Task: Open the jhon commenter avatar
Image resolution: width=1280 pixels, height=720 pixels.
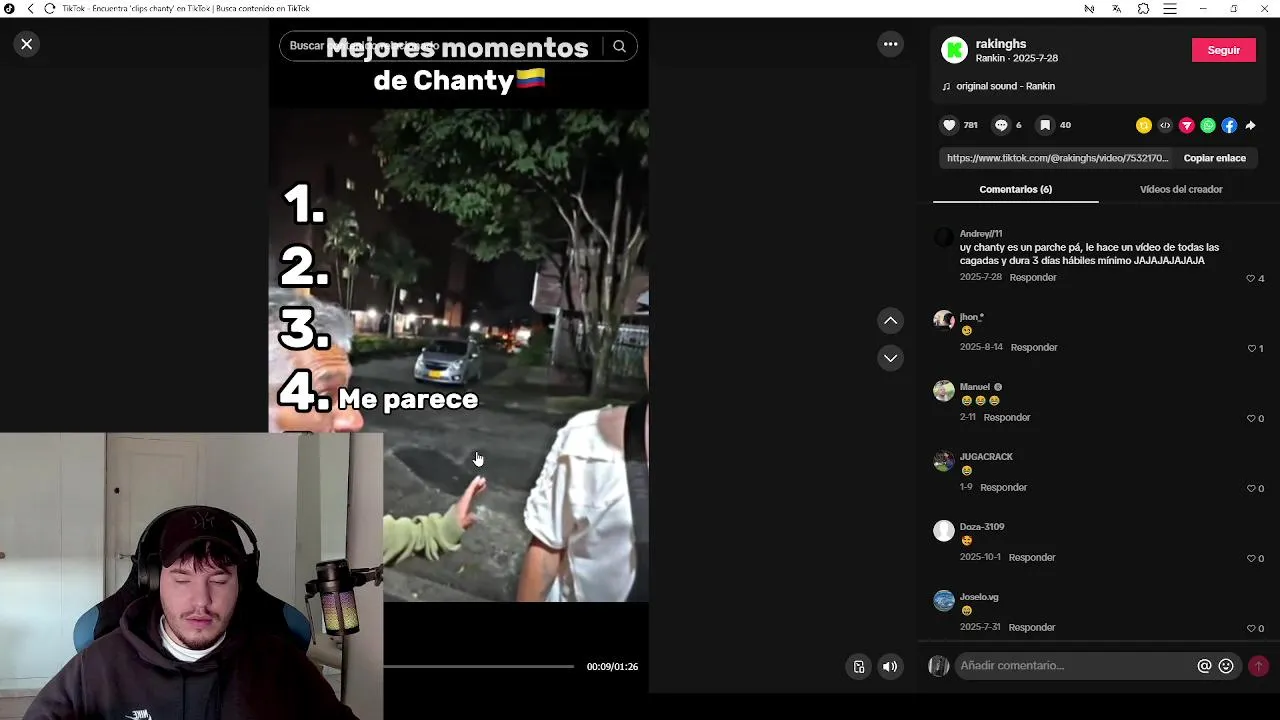Action: pyautogui.click(x=944, y=320)
